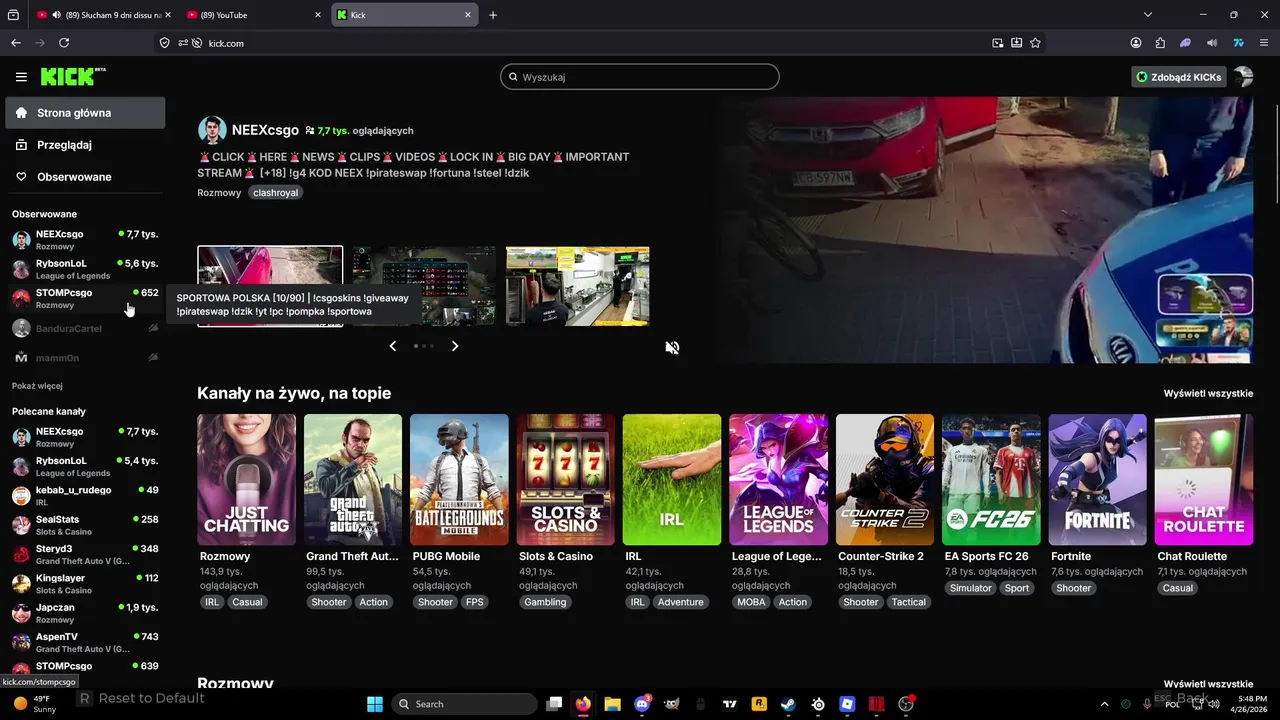The height and width of the screenshot is (720, 1280).
Task: Open Discord from the taskbar
Action: coord(642,704)
